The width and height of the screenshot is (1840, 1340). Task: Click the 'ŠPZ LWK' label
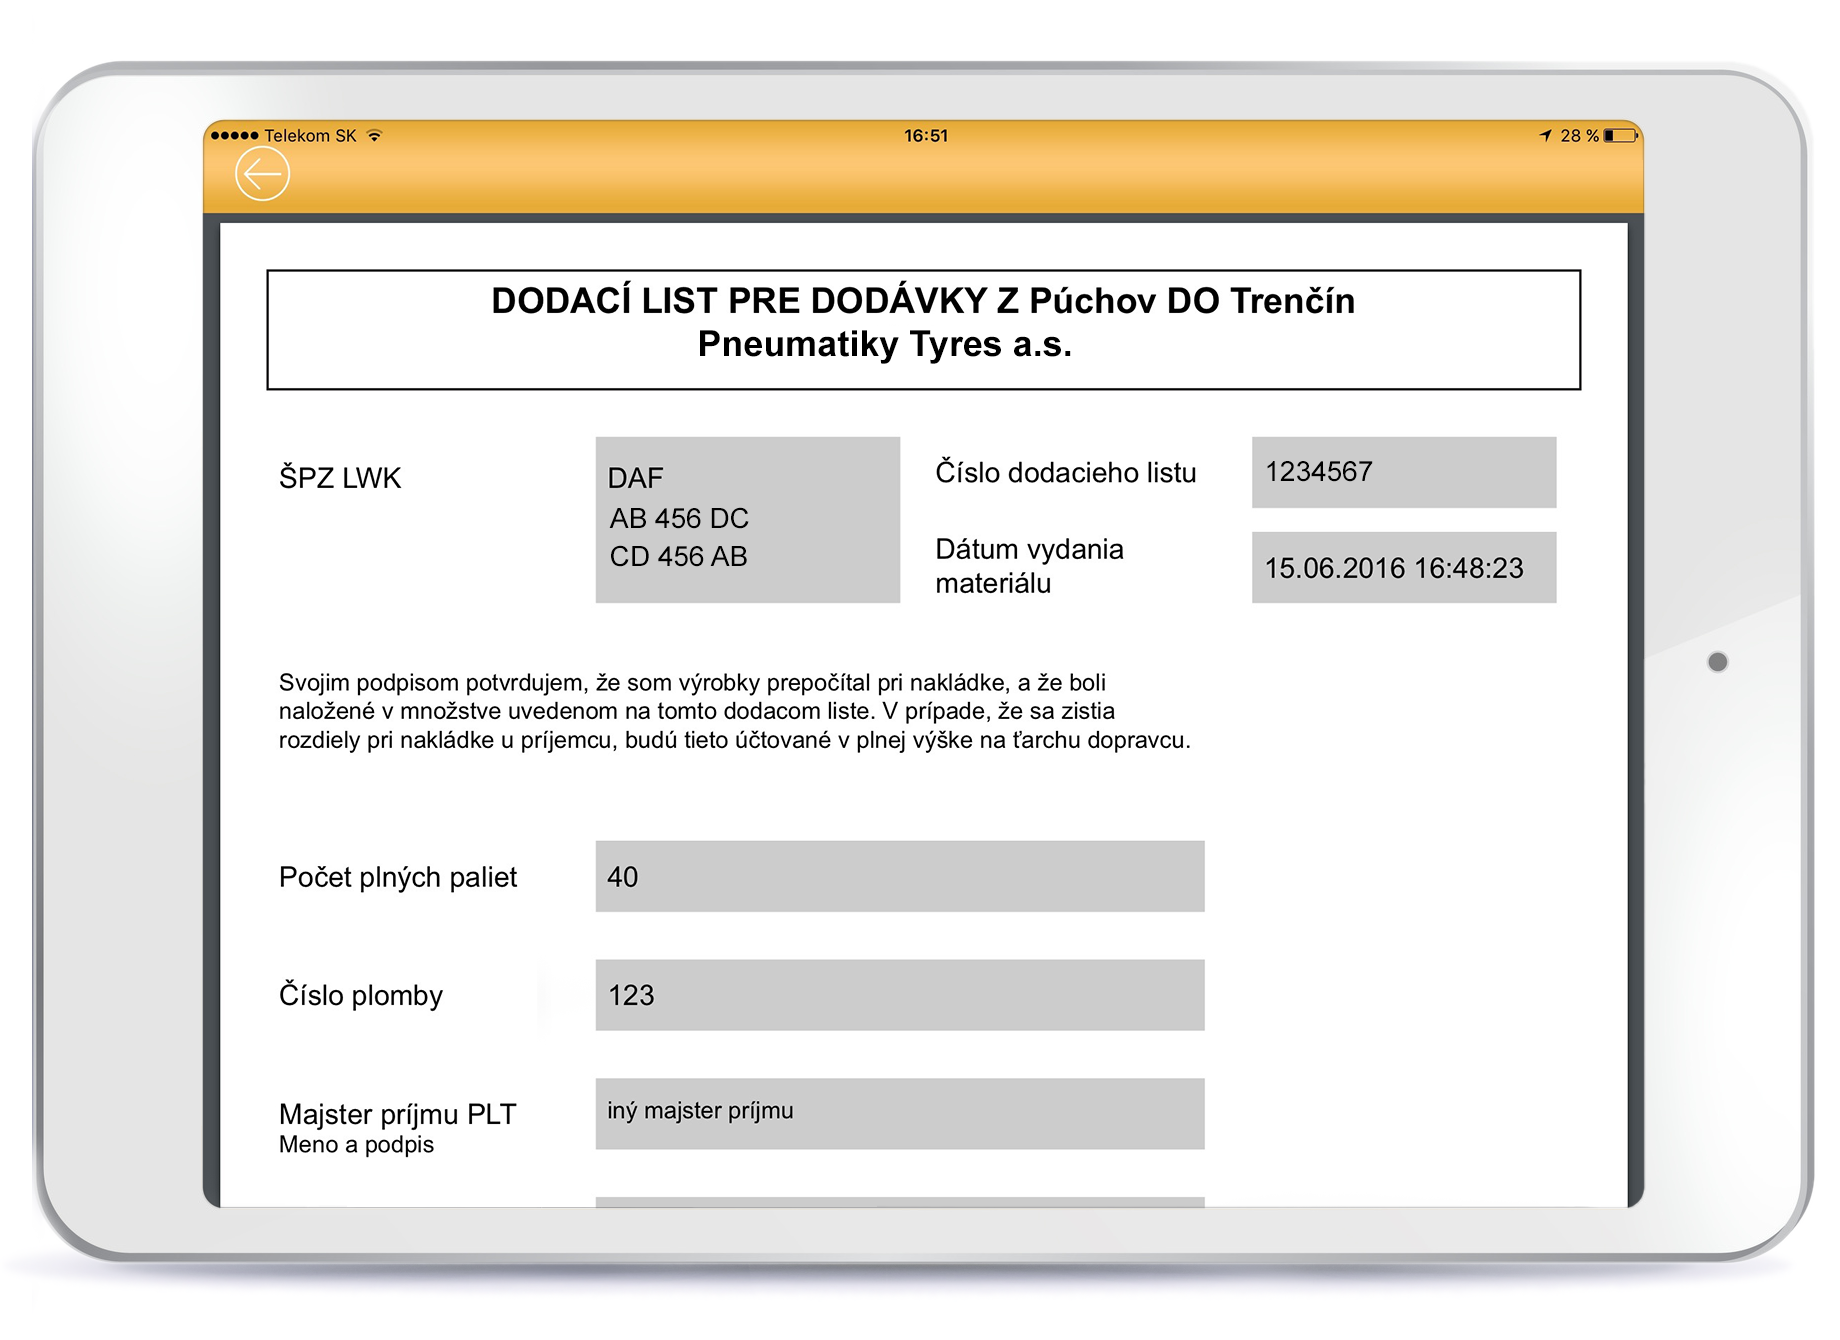340,478
